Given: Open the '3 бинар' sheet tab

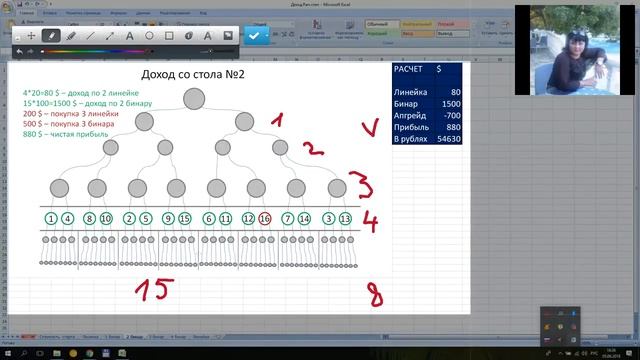Looking at the screenshot, I should pyautogui.click(x=156, y=337).
